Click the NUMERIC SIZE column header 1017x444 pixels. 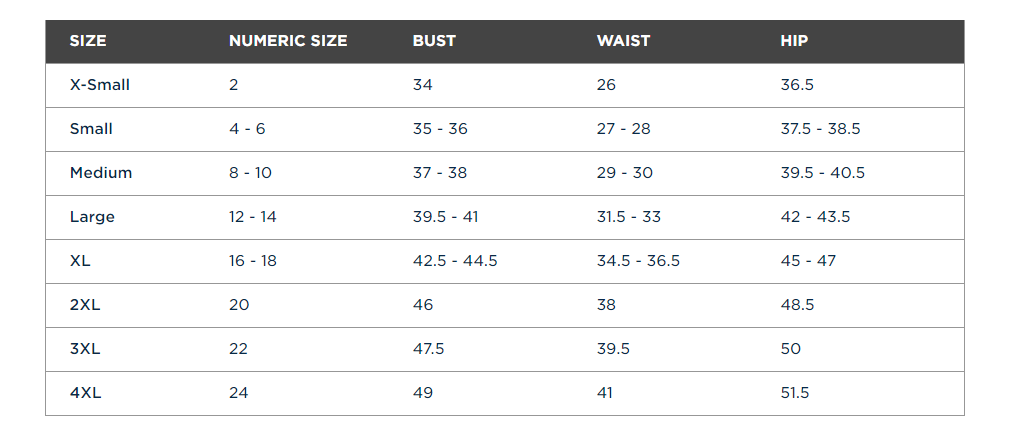point(288,41)
